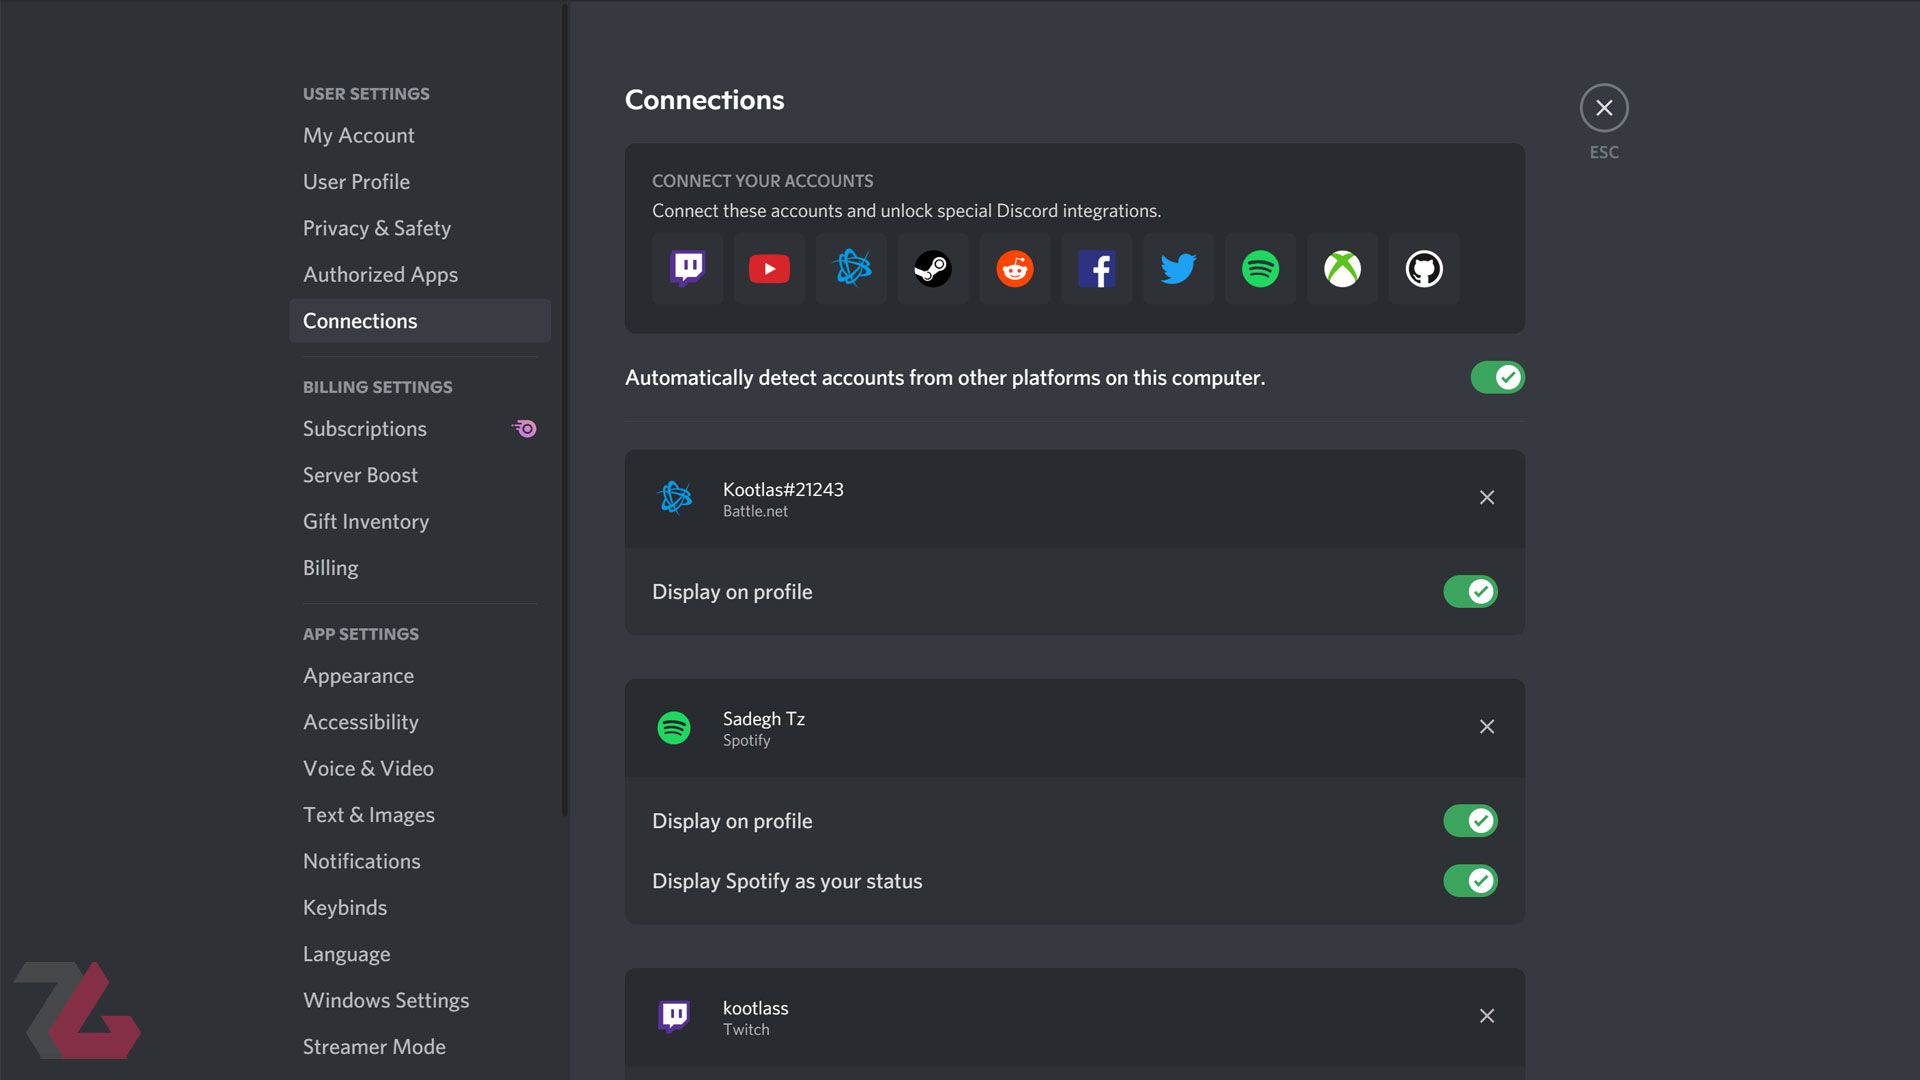This screenshot has height=1080, width=1920.
Task: Go to Privacy & Safety
Action: (x=420, y=228)
